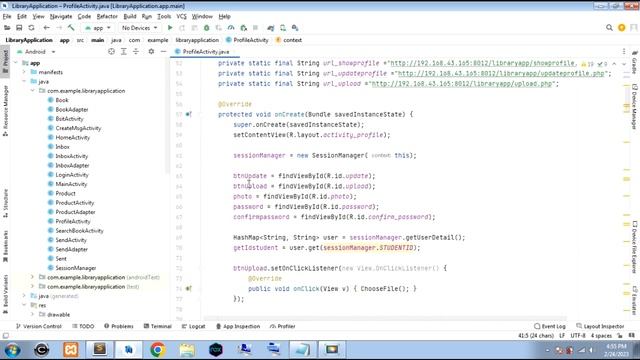This screenshot has height=360, width=640.
Task: Open the Terminal tool window
Action: tap(158, 326)
